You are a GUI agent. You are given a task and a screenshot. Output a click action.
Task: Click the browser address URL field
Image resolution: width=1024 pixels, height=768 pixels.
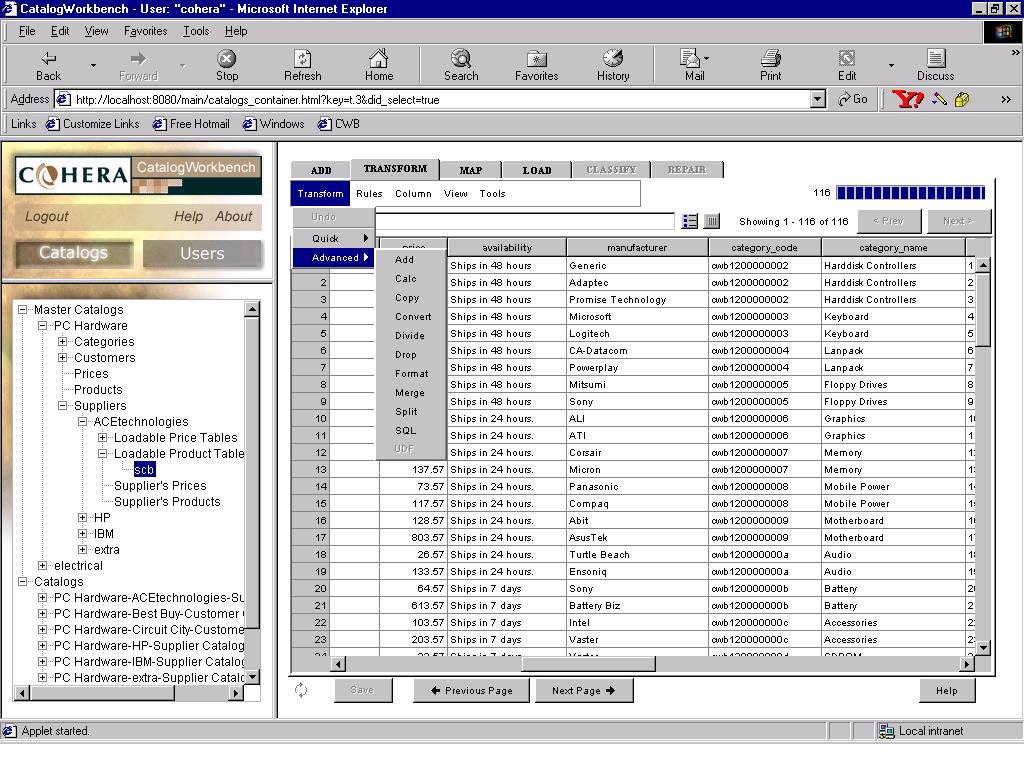point(432,99)
